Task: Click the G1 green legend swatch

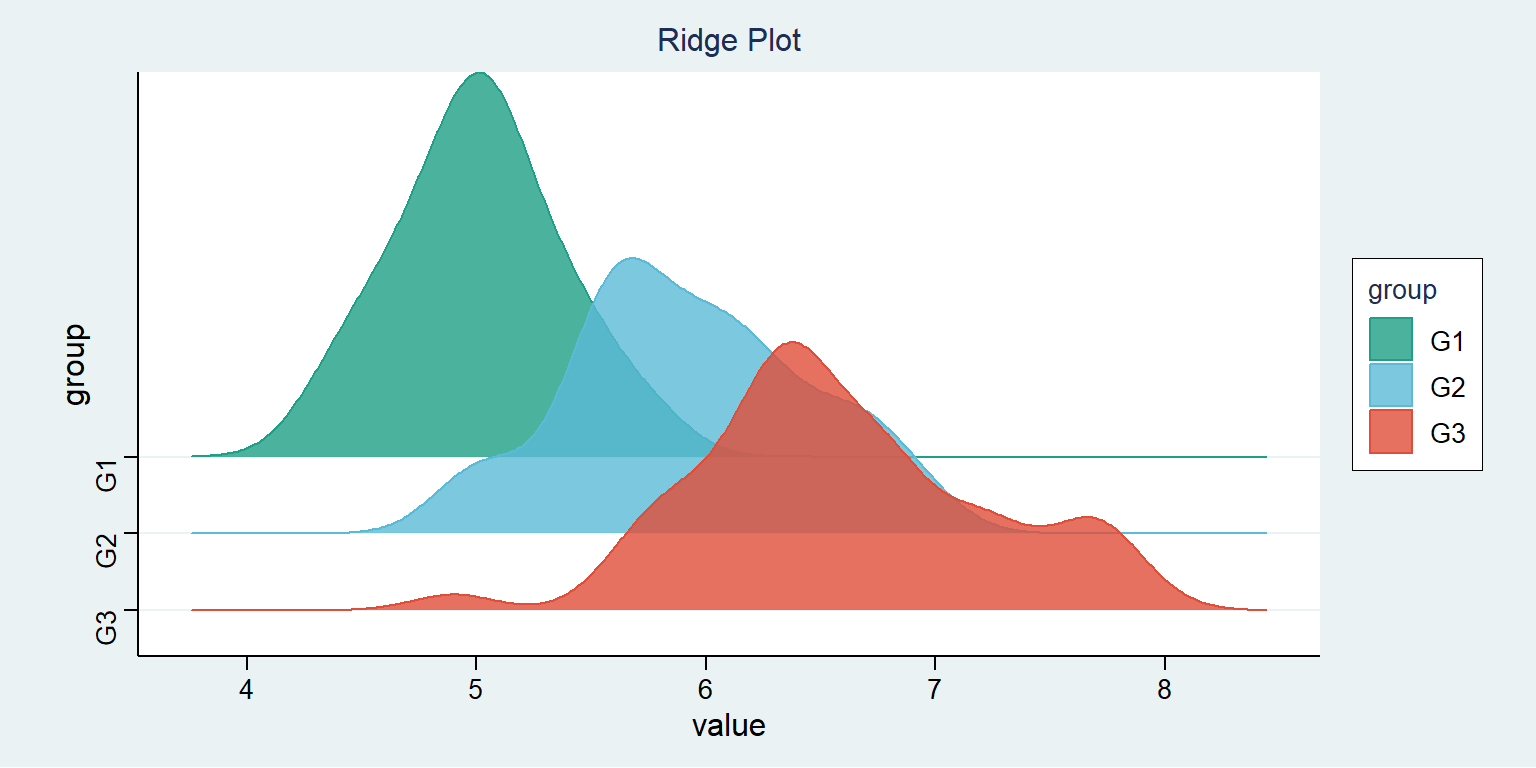Action: click(x=1391, y=339)
